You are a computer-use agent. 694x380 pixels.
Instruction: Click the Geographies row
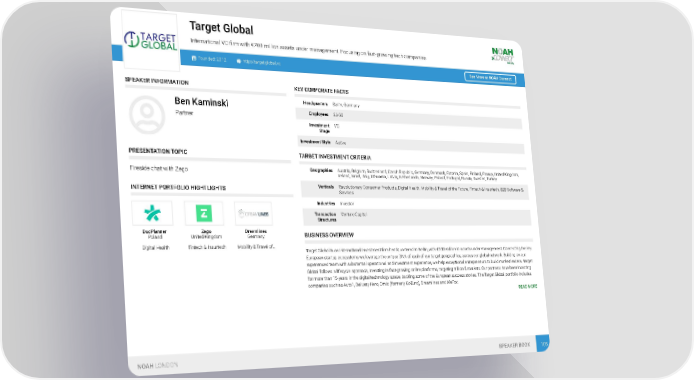pos(413,174)
